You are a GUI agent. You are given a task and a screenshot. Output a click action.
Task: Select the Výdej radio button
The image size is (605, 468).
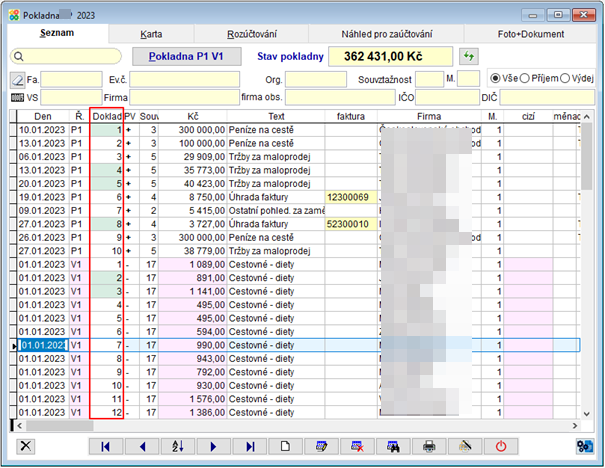coord(565,79)
